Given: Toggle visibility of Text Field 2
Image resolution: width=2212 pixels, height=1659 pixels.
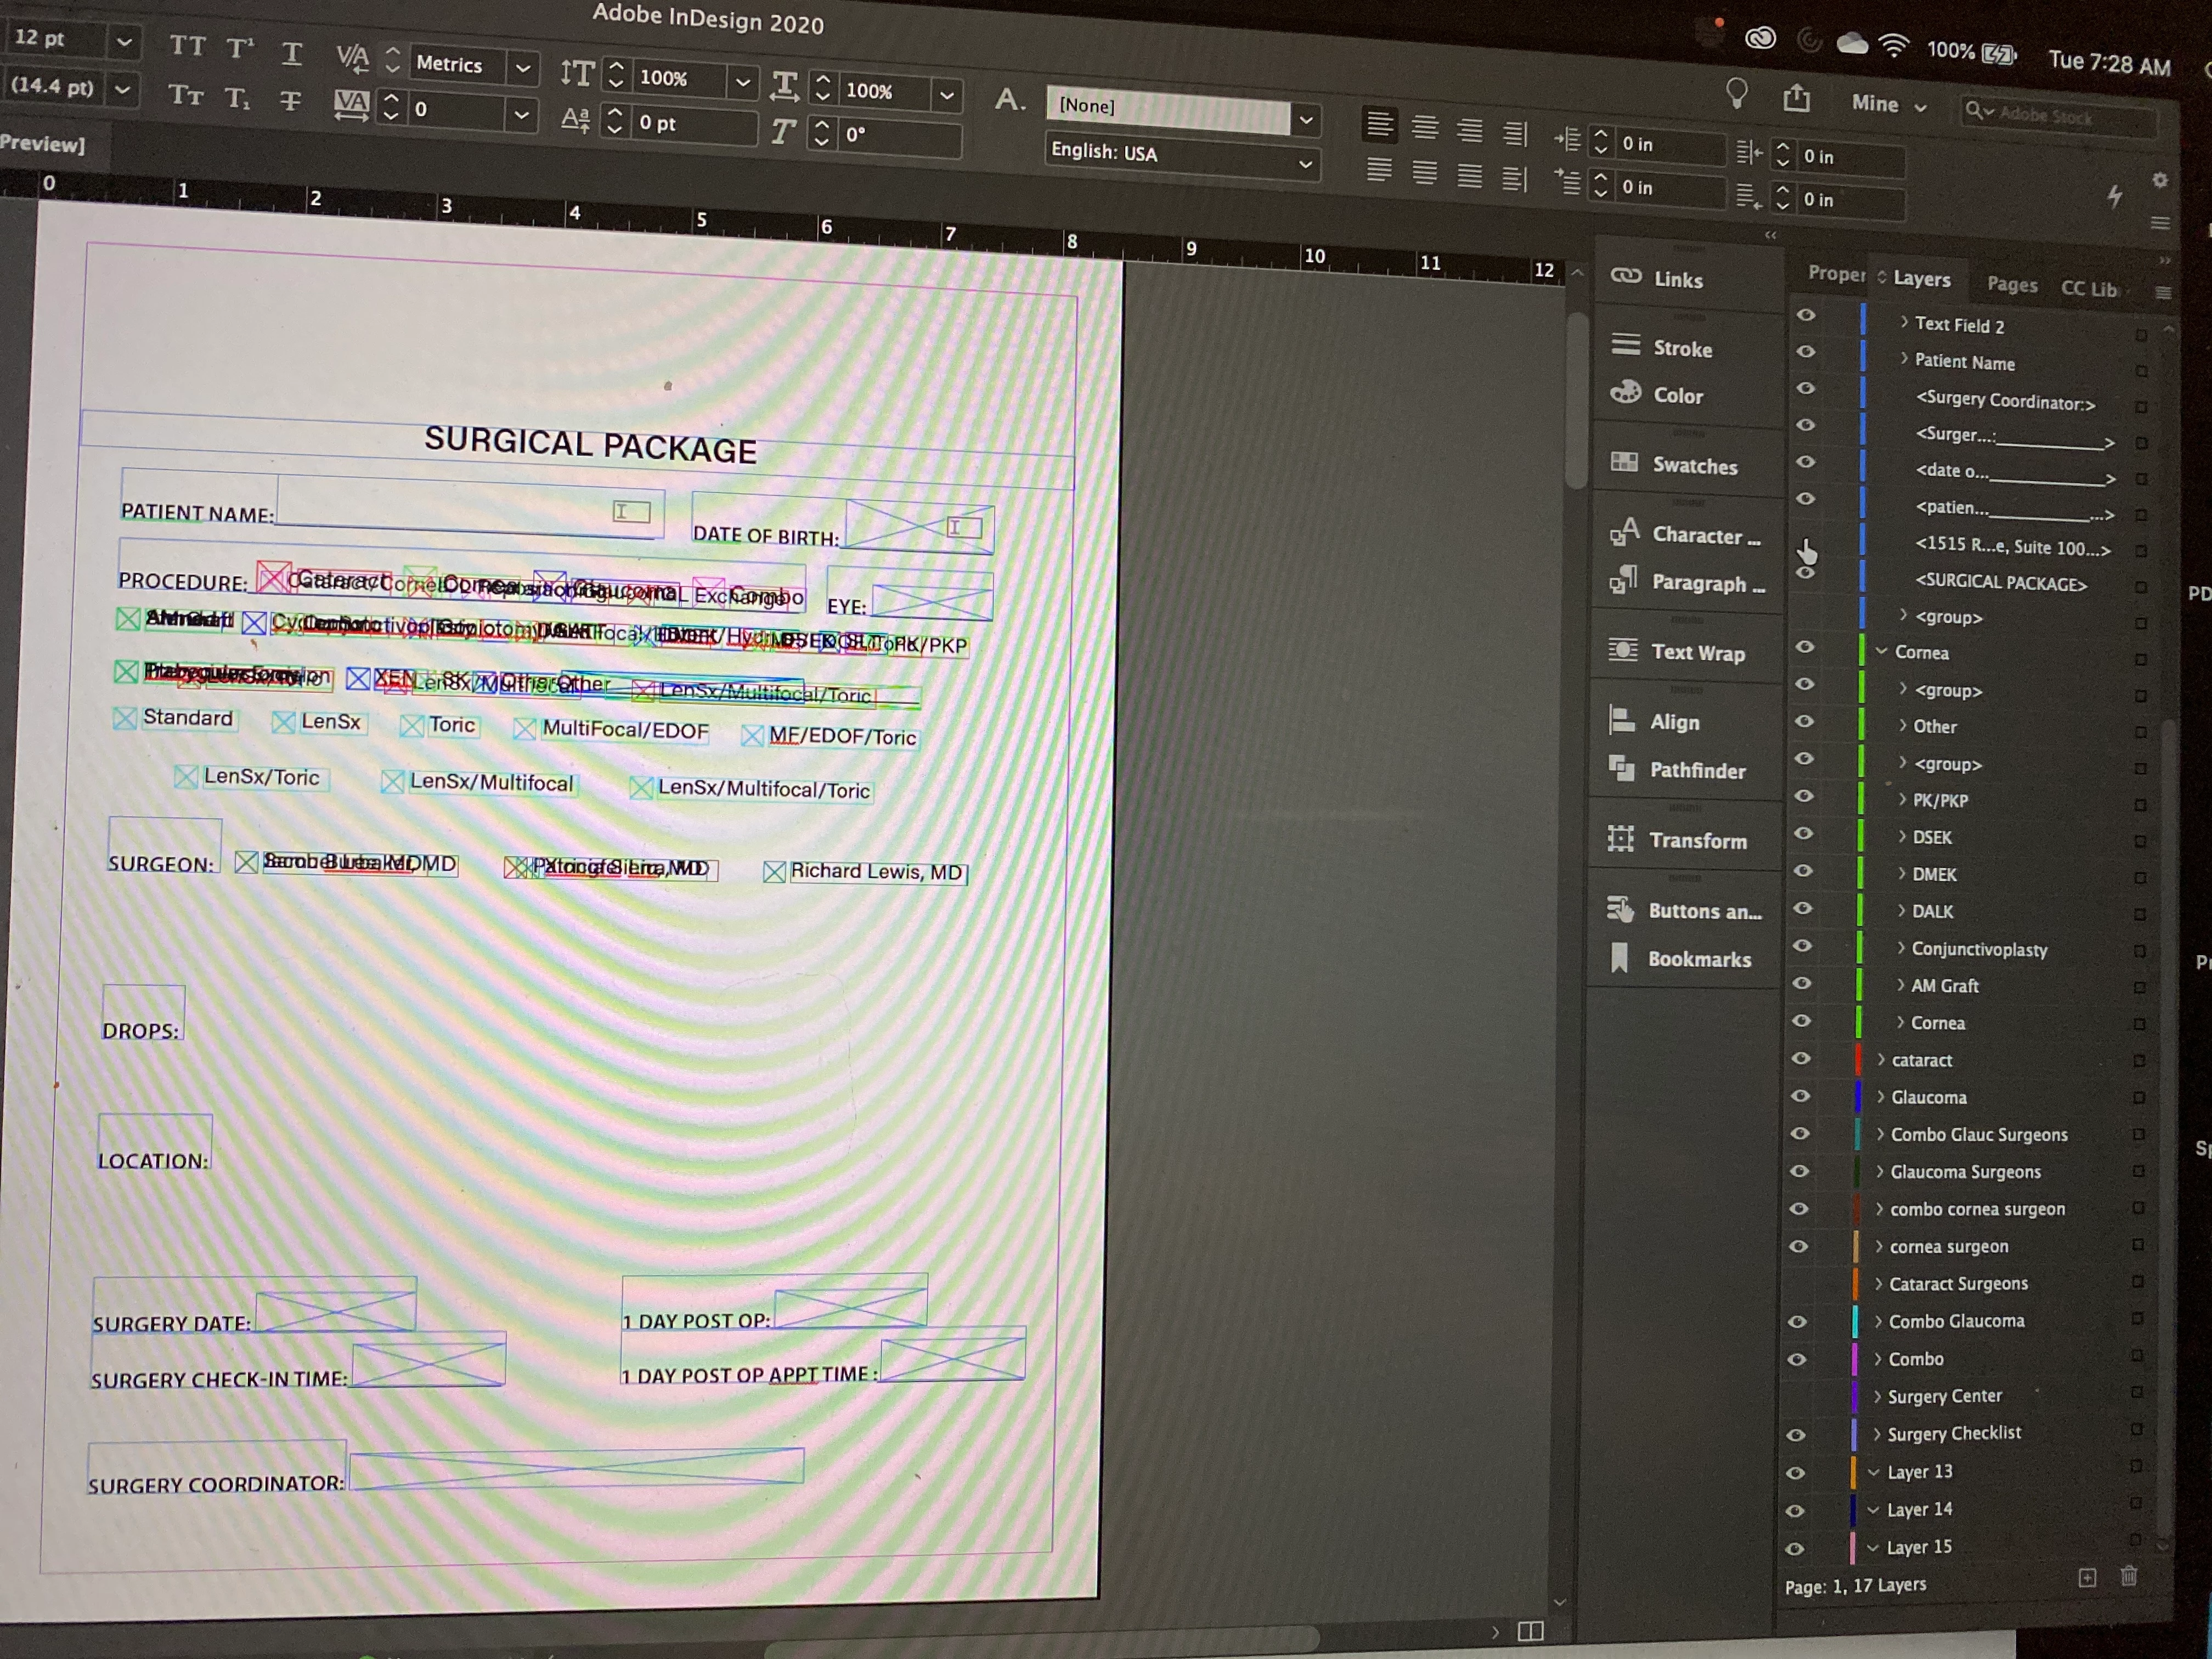Looking at the screenshot, I should point(1805,315).
